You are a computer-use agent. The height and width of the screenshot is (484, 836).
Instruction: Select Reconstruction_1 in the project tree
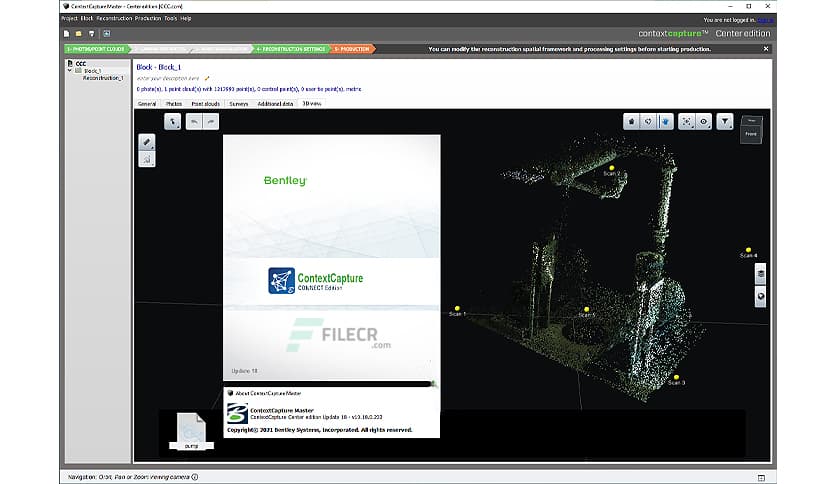click(x=103, y=78)
